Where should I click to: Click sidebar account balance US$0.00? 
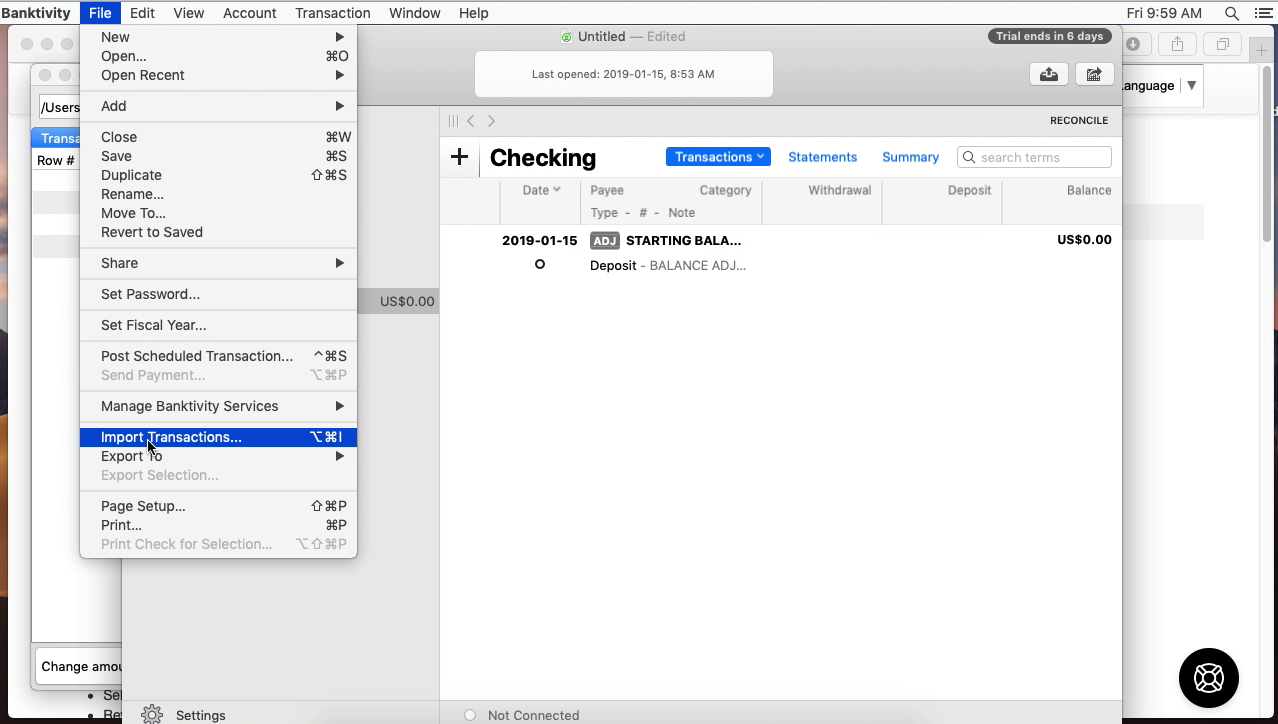coord(407,301)
